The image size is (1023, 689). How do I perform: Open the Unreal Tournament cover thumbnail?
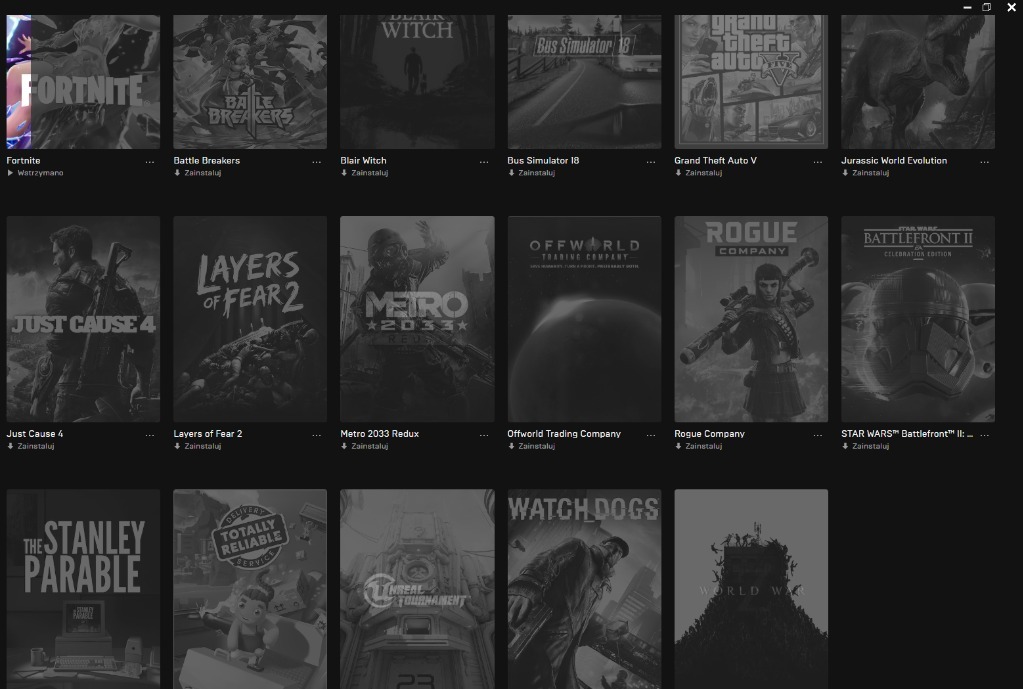[x=417, y=589]
